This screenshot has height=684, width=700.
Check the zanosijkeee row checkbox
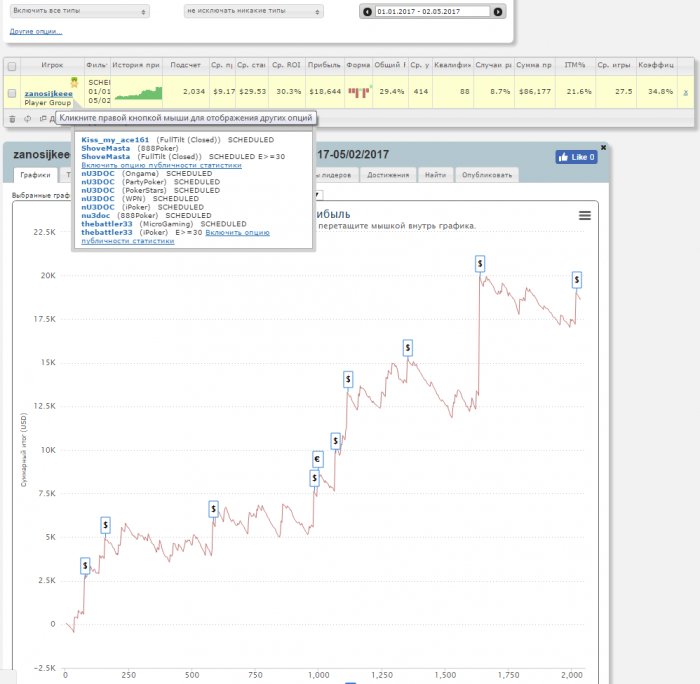tap(12, 92)
